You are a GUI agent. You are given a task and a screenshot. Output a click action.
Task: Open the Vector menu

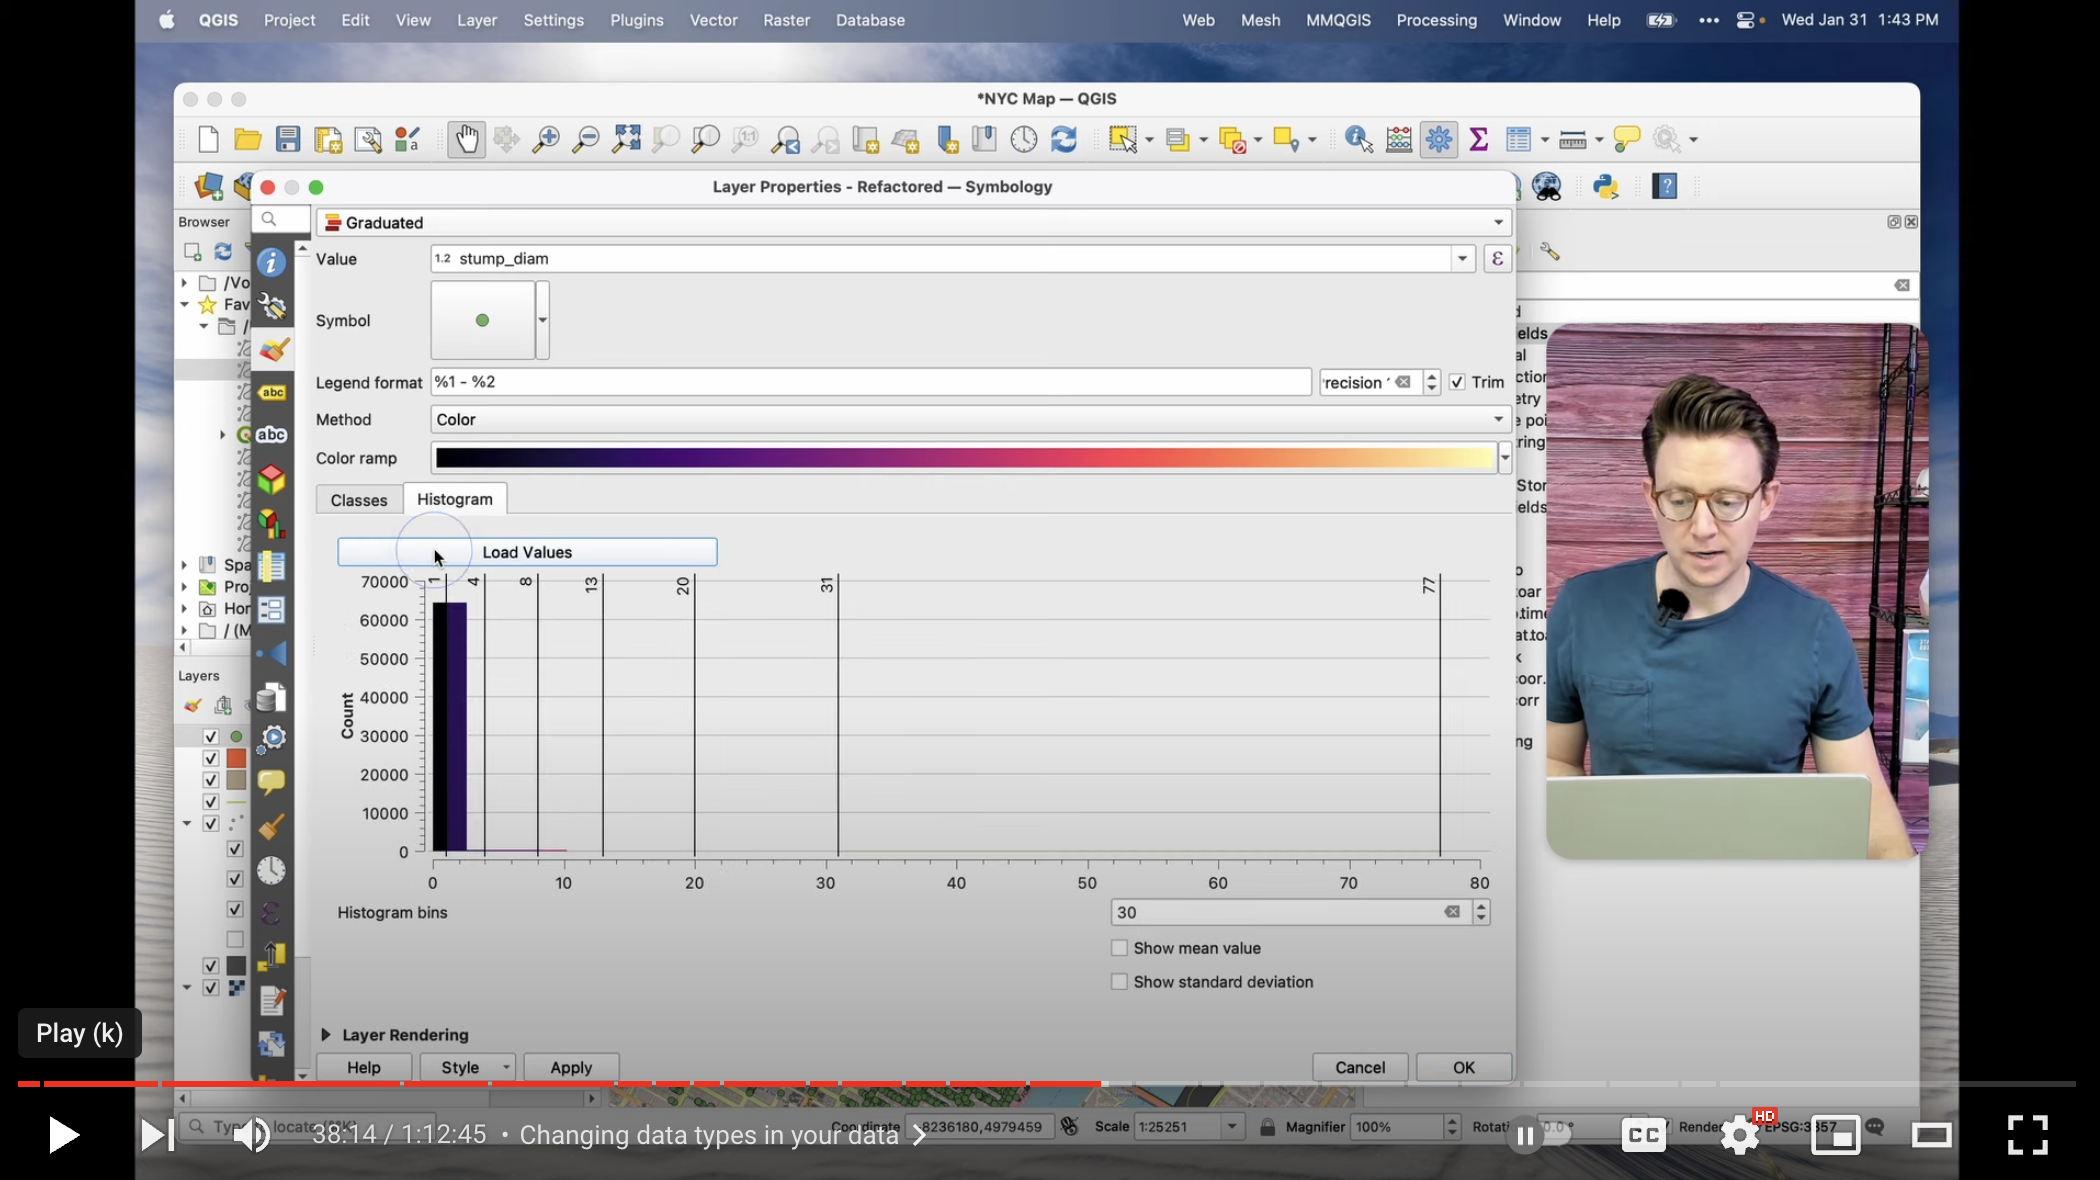point(713,20)
